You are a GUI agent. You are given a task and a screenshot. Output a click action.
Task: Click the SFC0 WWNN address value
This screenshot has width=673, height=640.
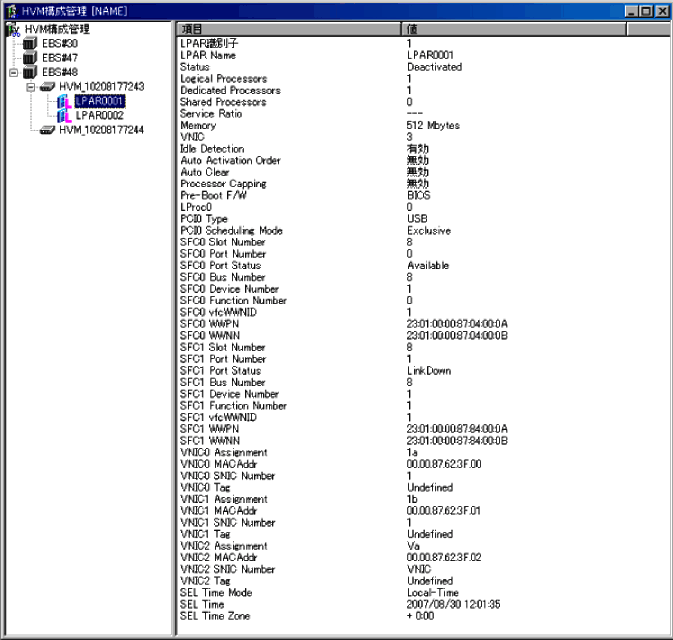(457, 336)
